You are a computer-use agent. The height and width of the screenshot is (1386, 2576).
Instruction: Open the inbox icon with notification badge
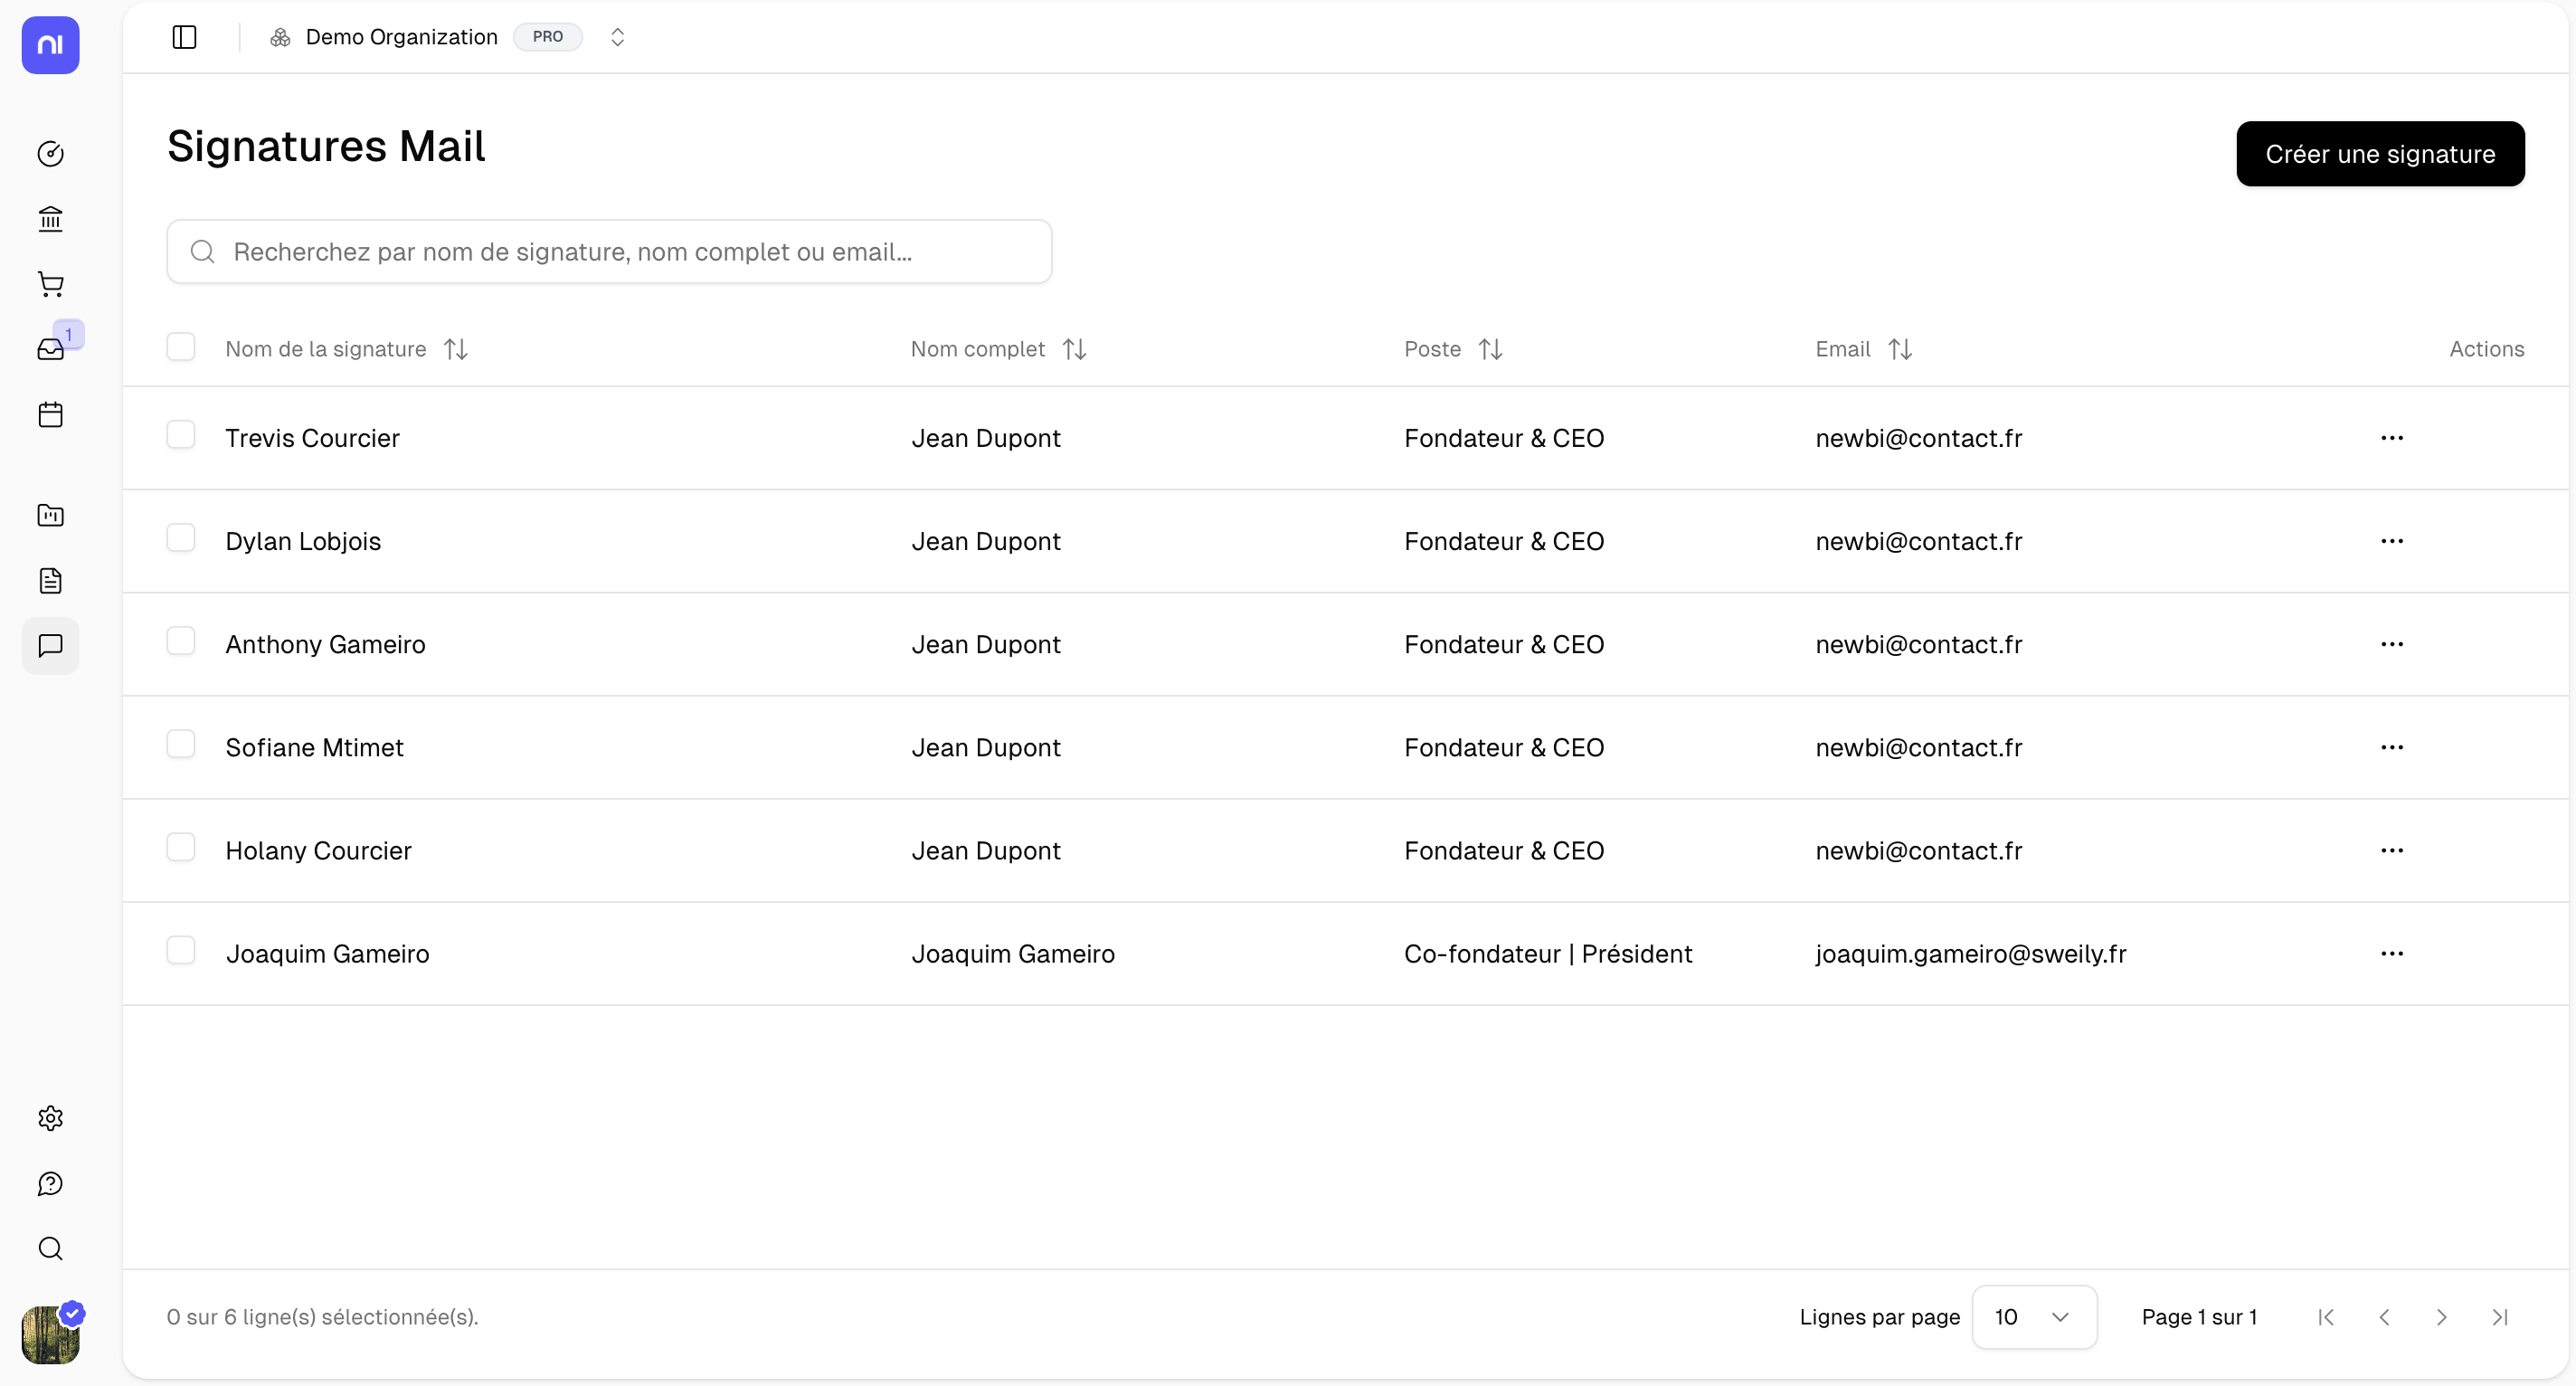[50, 349]
